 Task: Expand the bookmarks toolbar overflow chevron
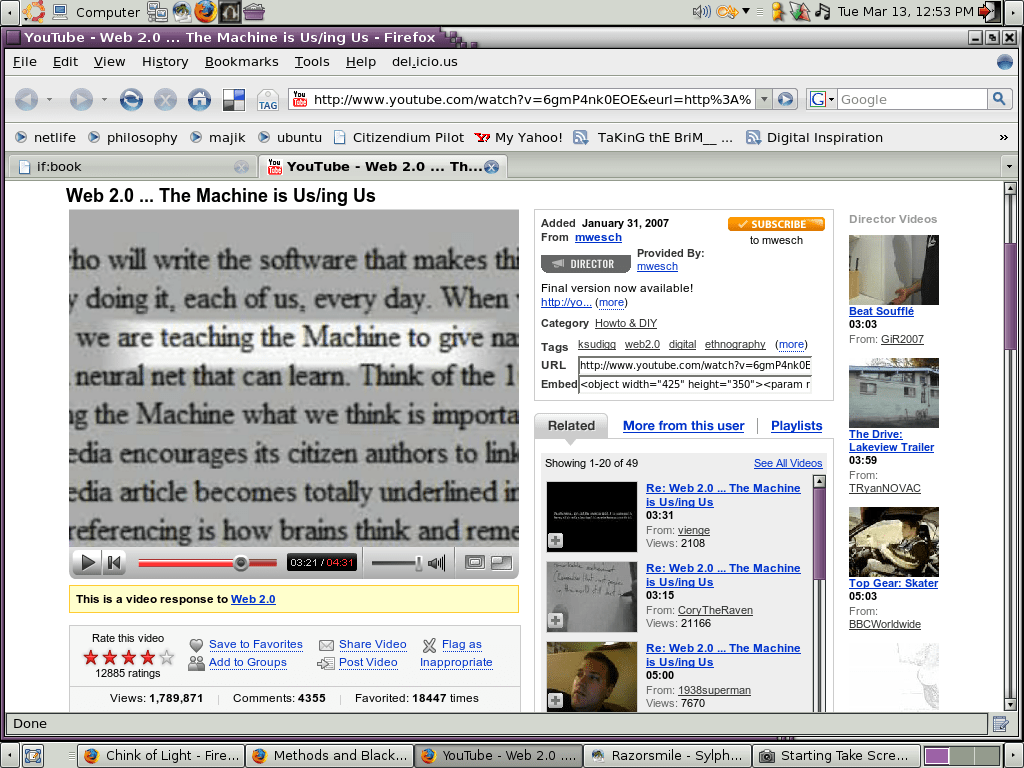[x=1003, y=137]
